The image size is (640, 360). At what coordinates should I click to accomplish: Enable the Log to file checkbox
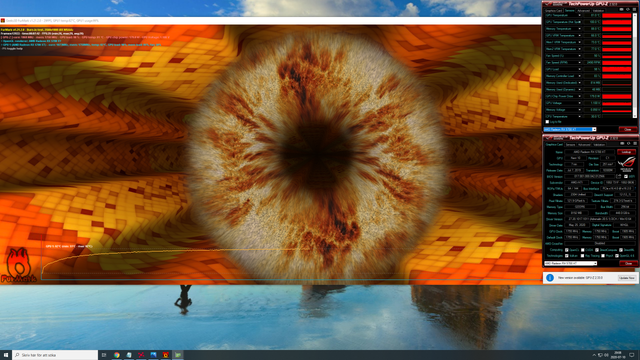(547, 122)
